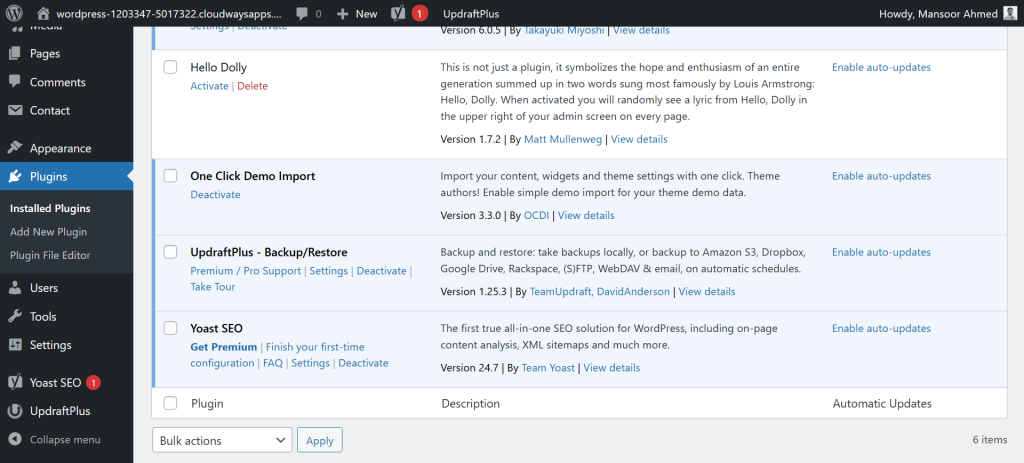Select the One Click Demo Import checkbox
This screenshot has width=1024, height=463.
tap(170, 176)
